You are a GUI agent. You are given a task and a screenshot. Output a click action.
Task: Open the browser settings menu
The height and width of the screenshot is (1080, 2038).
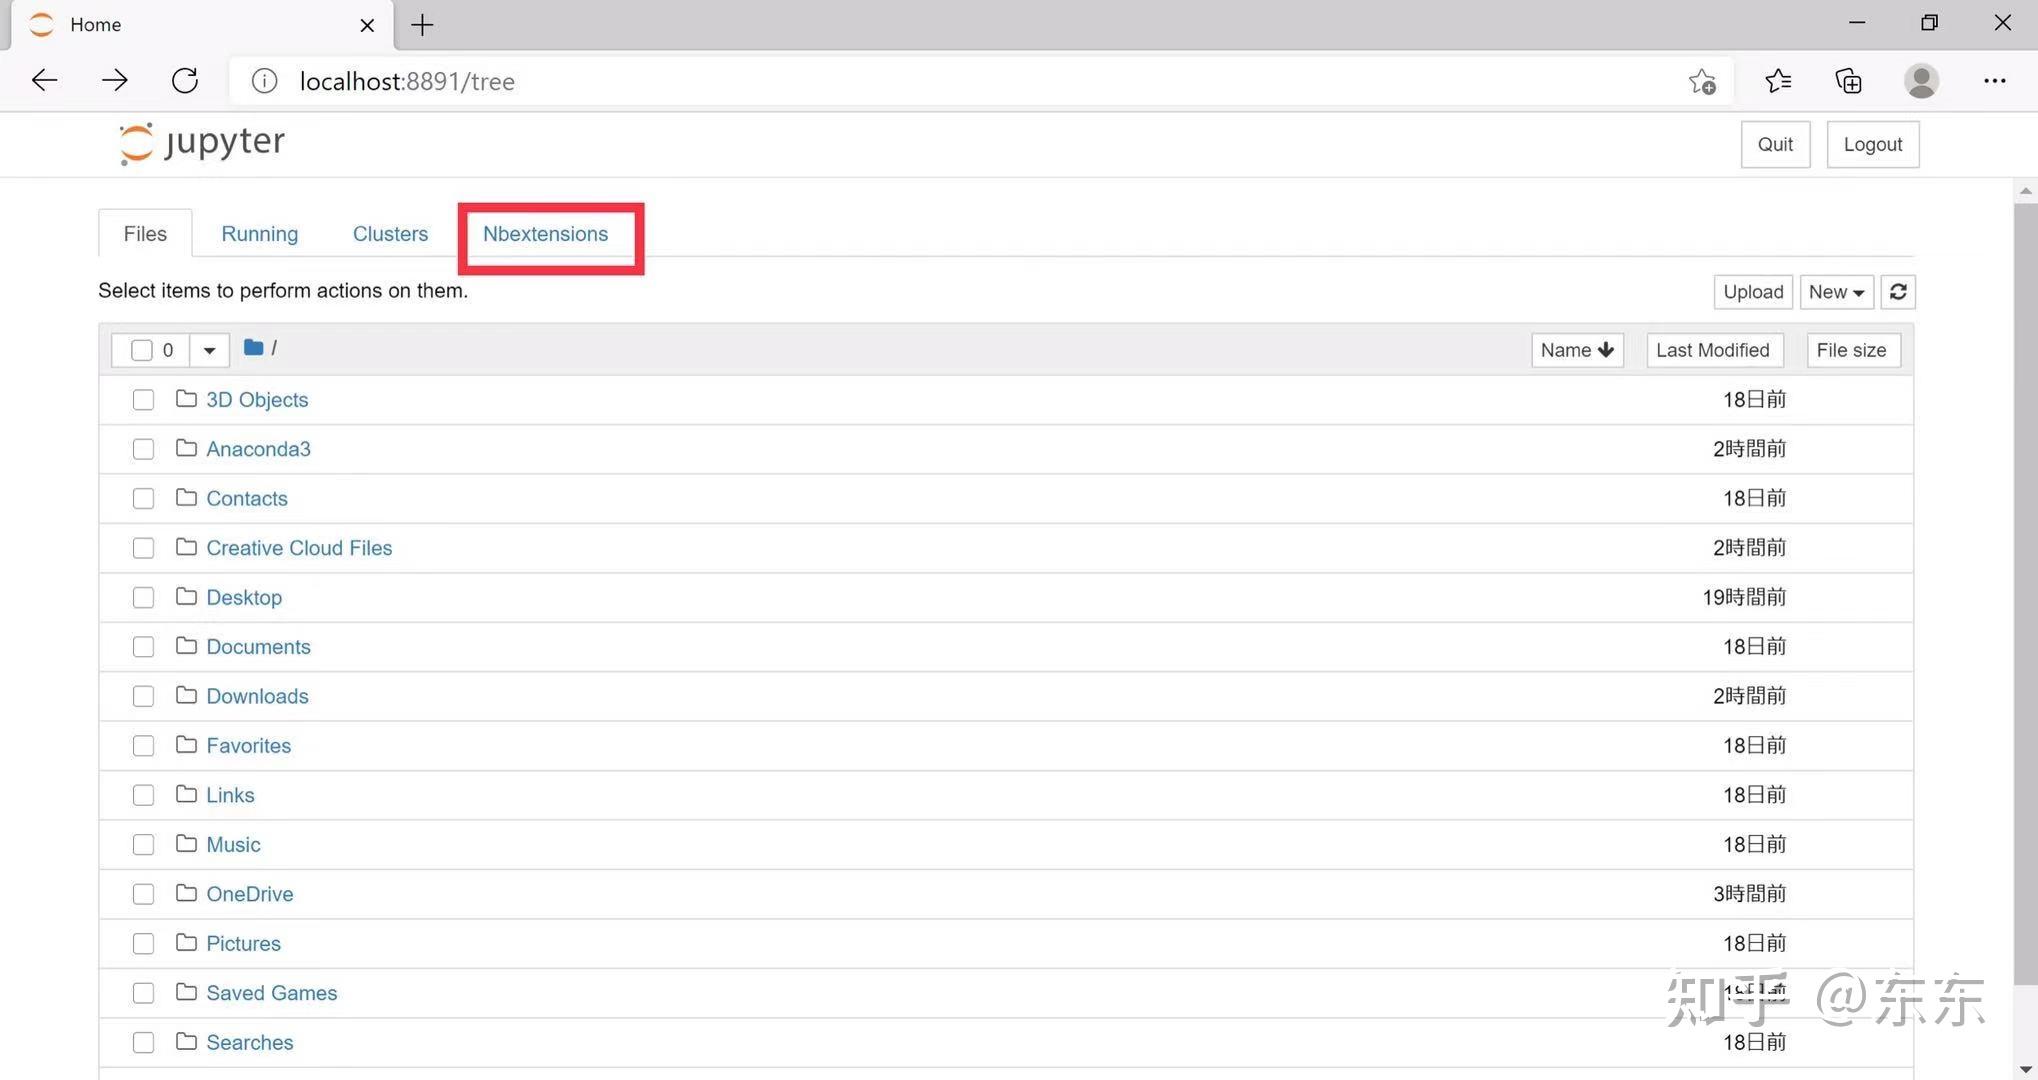click(x=1994, y=80)
